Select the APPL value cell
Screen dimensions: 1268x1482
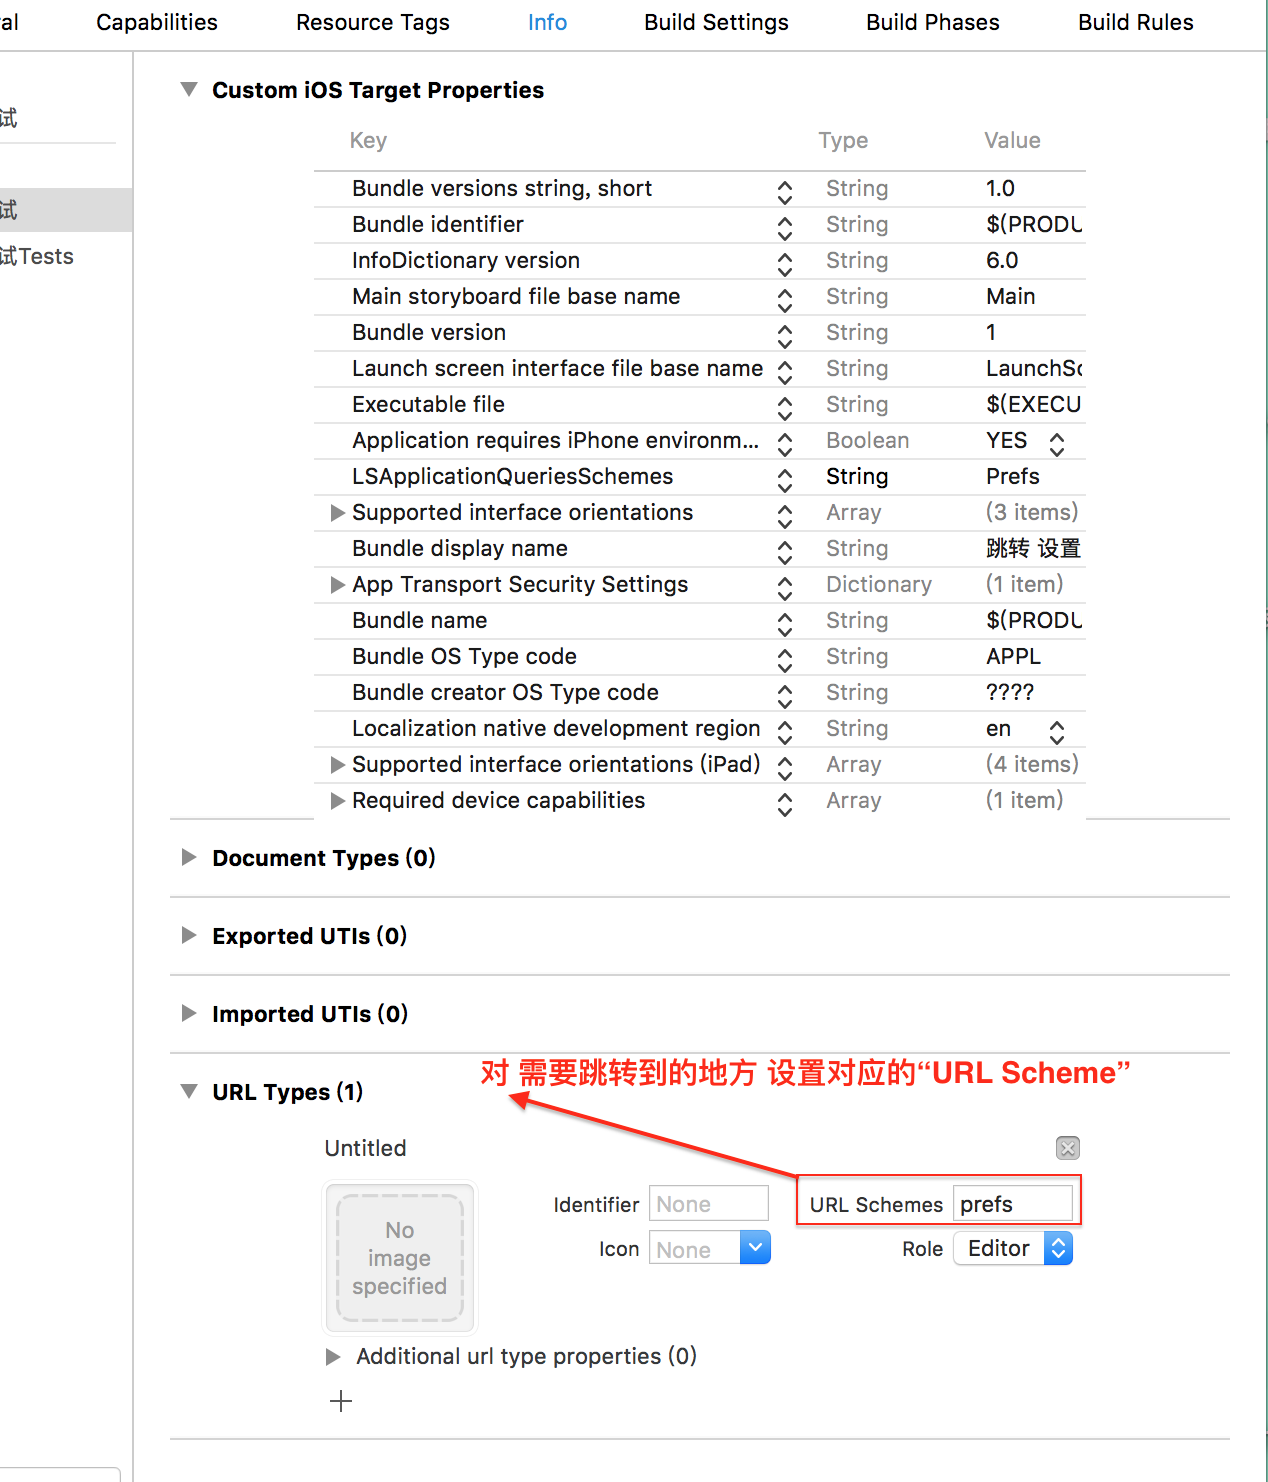pos(1013,656)
